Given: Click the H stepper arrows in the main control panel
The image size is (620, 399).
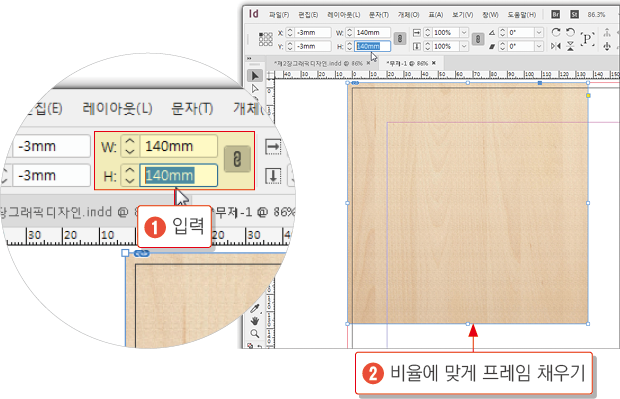Looking at the screenshot, I should tap(350, 46).
